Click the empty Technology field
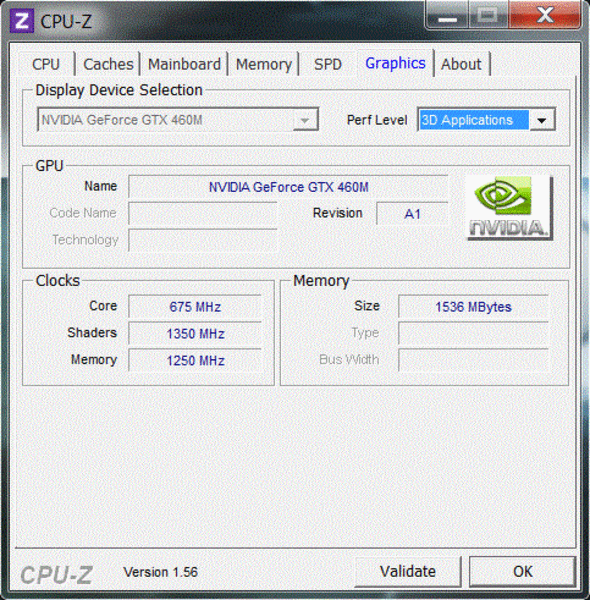590x600 pixels. (x=203, y=240)
